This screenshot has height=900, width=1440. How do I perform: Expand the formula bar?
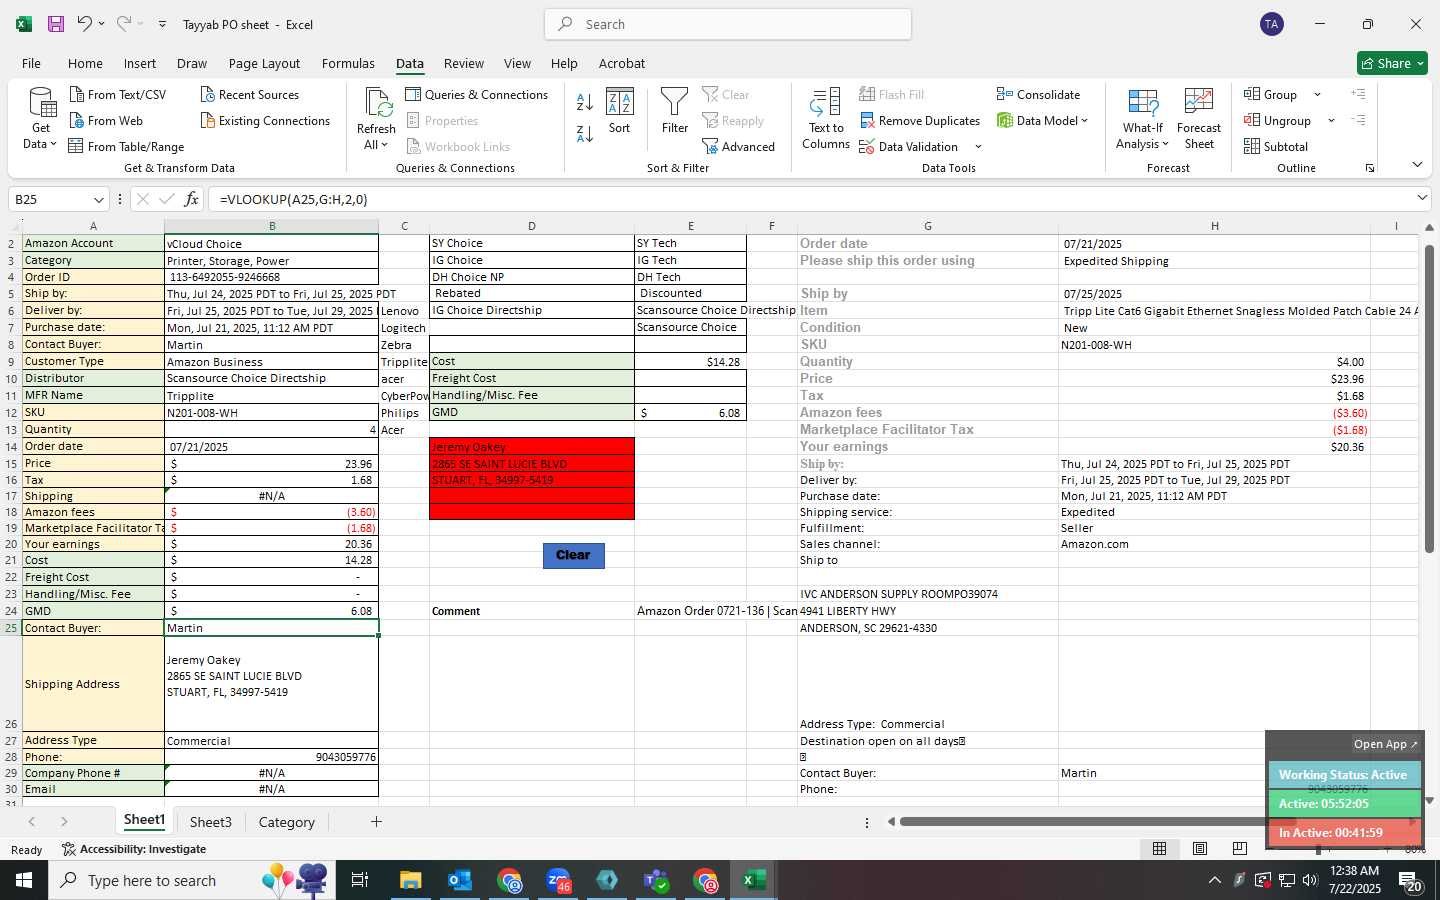point(1422,198)
